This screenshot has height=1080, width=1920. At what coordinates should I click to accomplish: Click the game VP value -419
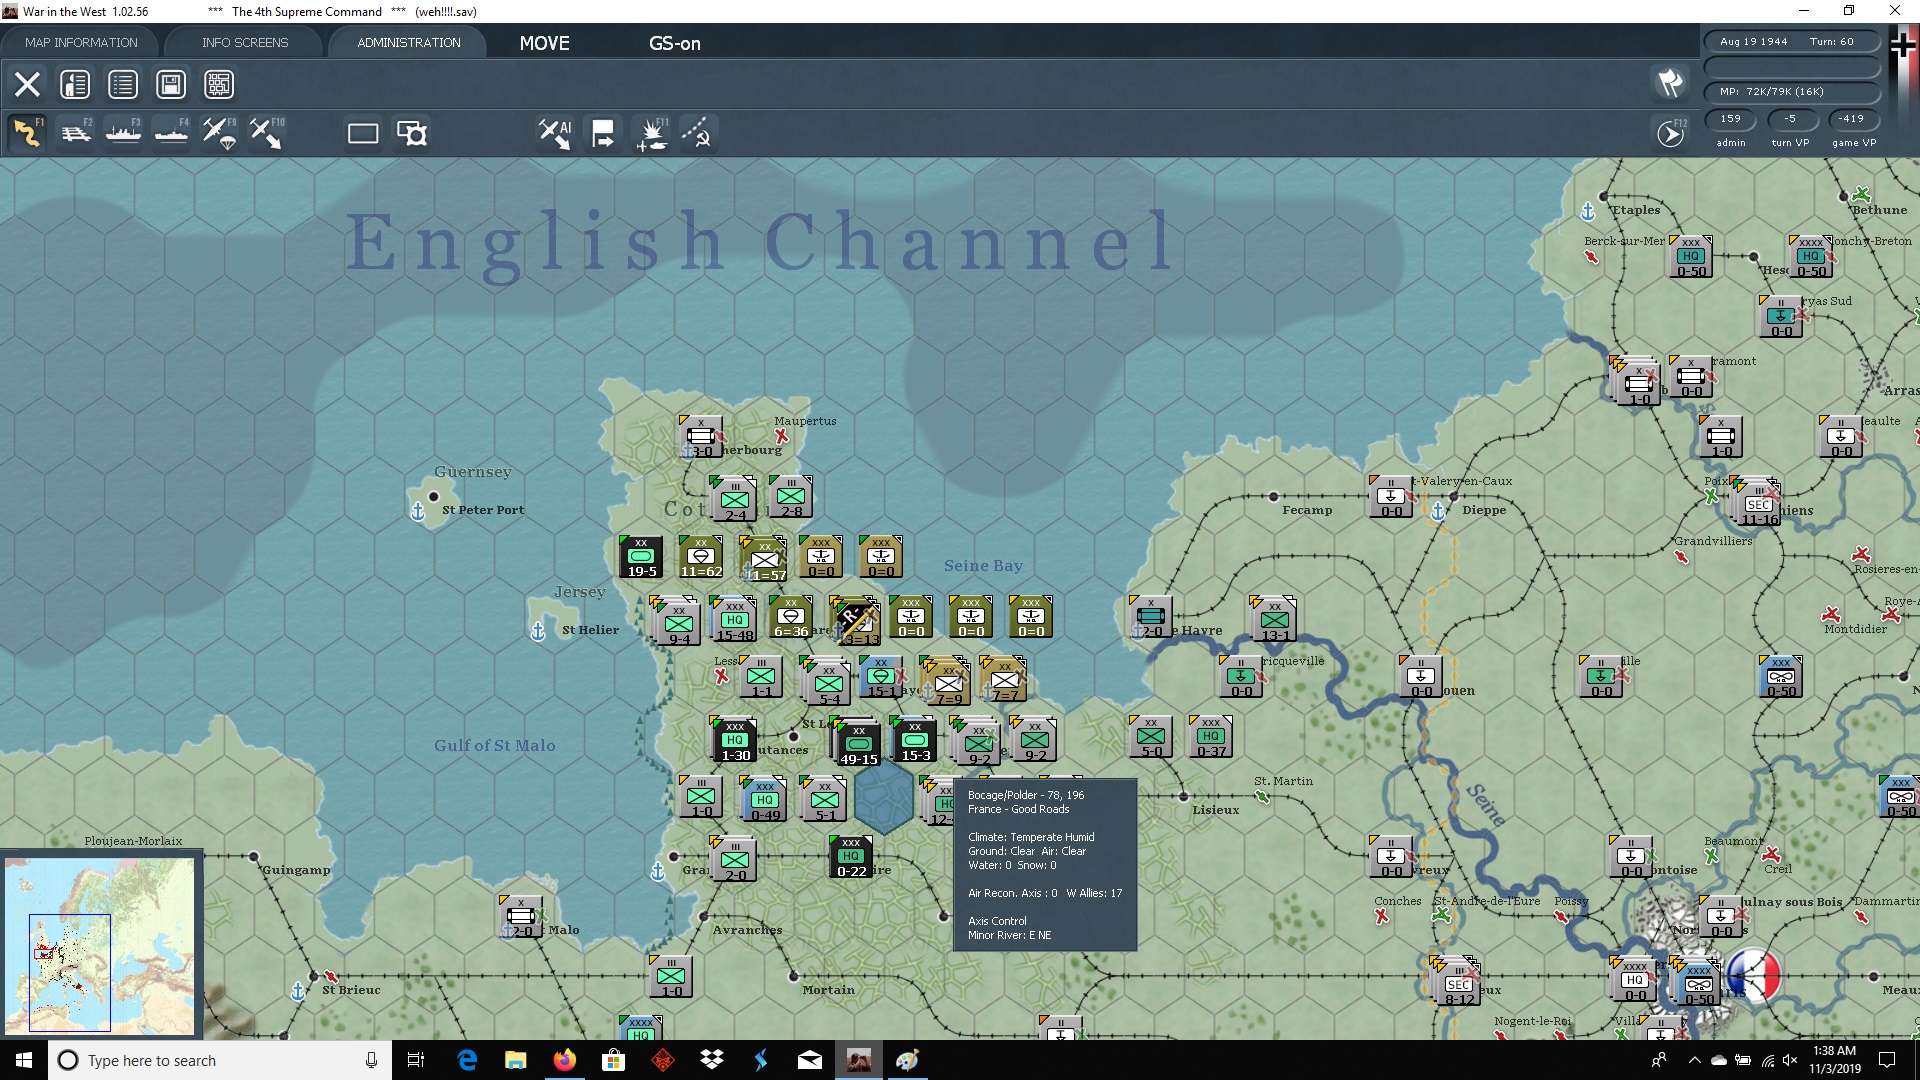click(1852, 118)
